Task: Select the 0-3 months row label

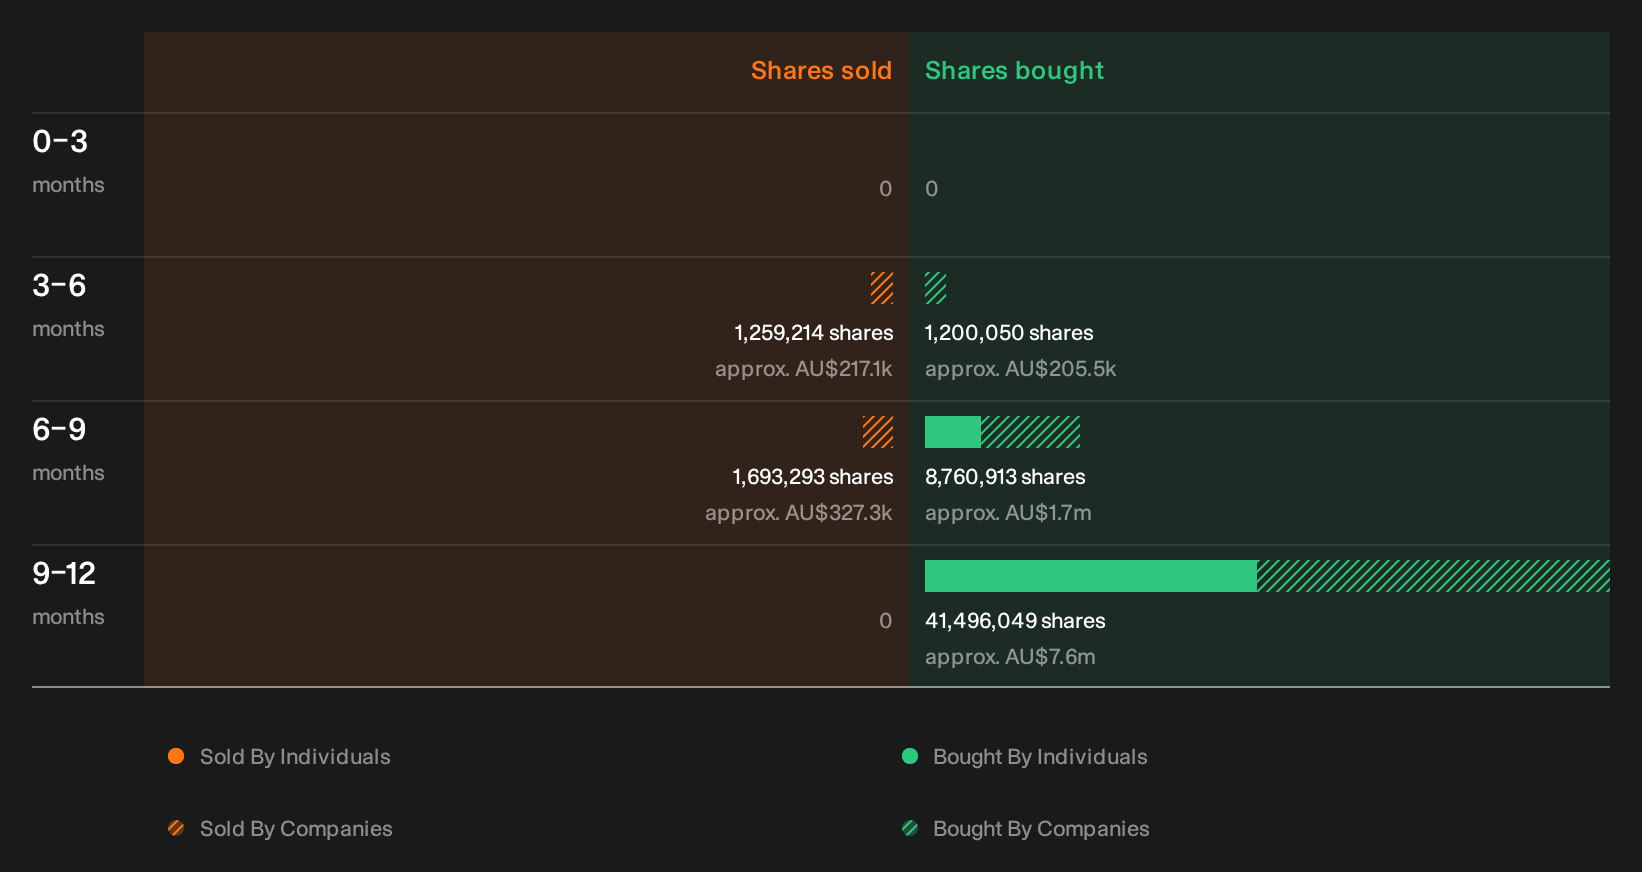Action: pos(68,161)
